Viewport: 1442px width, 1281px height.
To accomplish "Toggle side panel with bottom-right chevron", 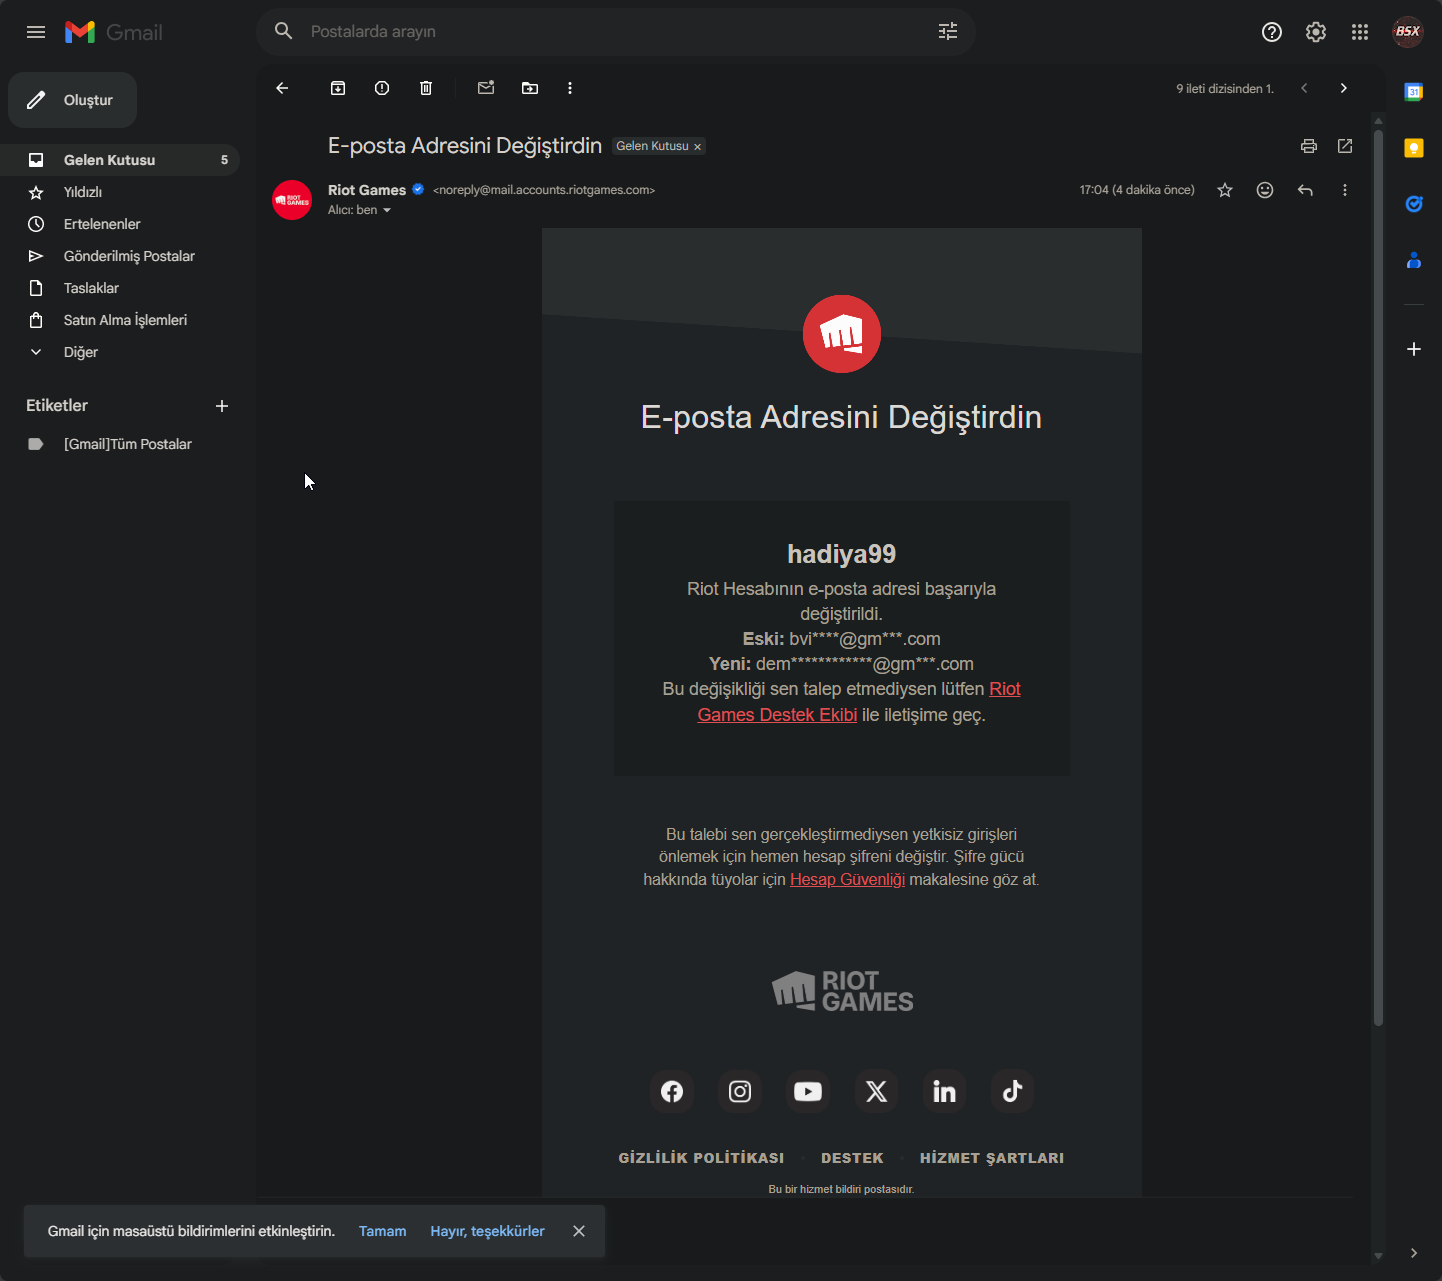I will 1414,1253.
